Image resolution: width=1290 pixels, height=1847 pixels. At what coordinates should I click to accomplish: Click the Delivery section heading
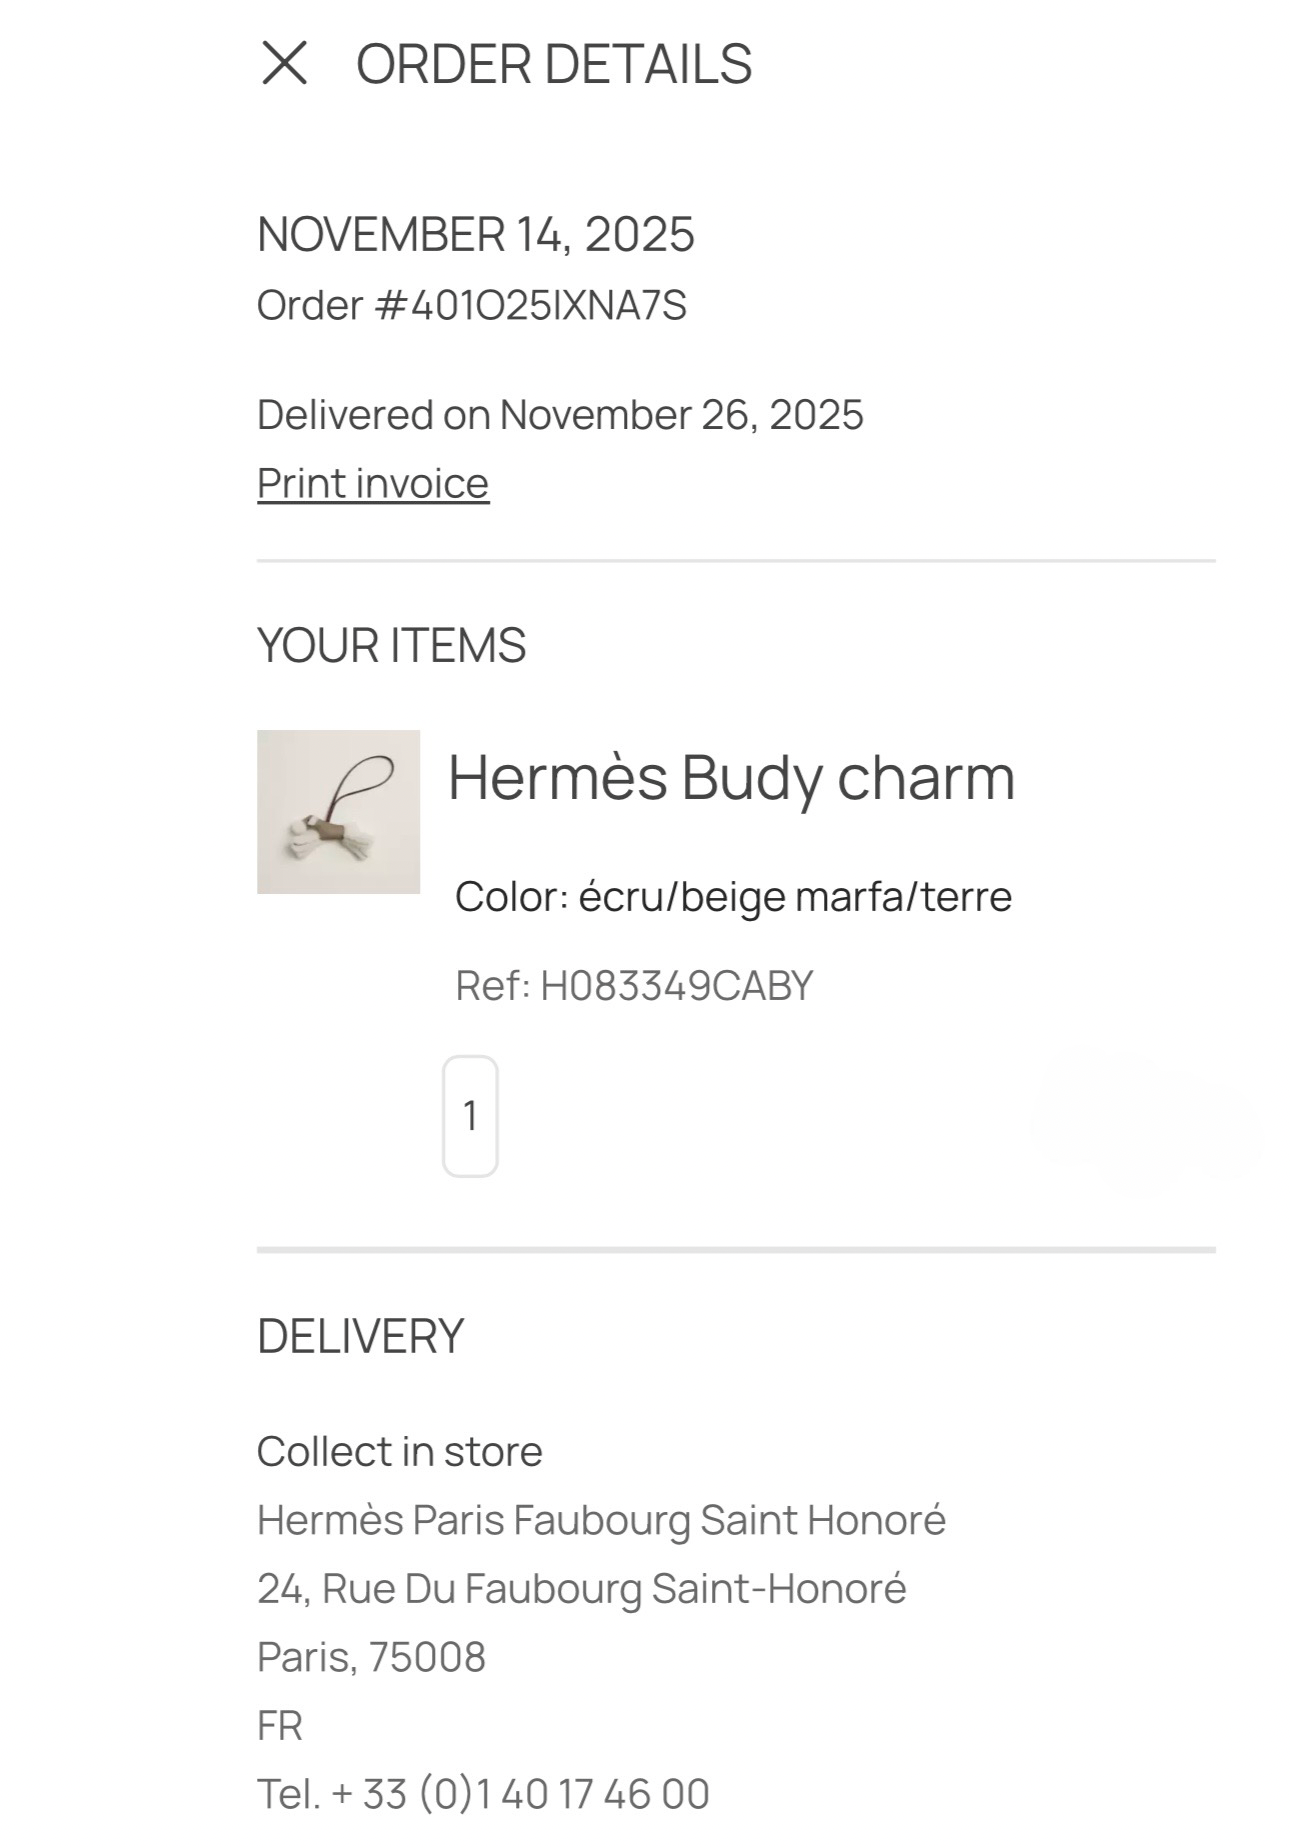(360, 1337)
